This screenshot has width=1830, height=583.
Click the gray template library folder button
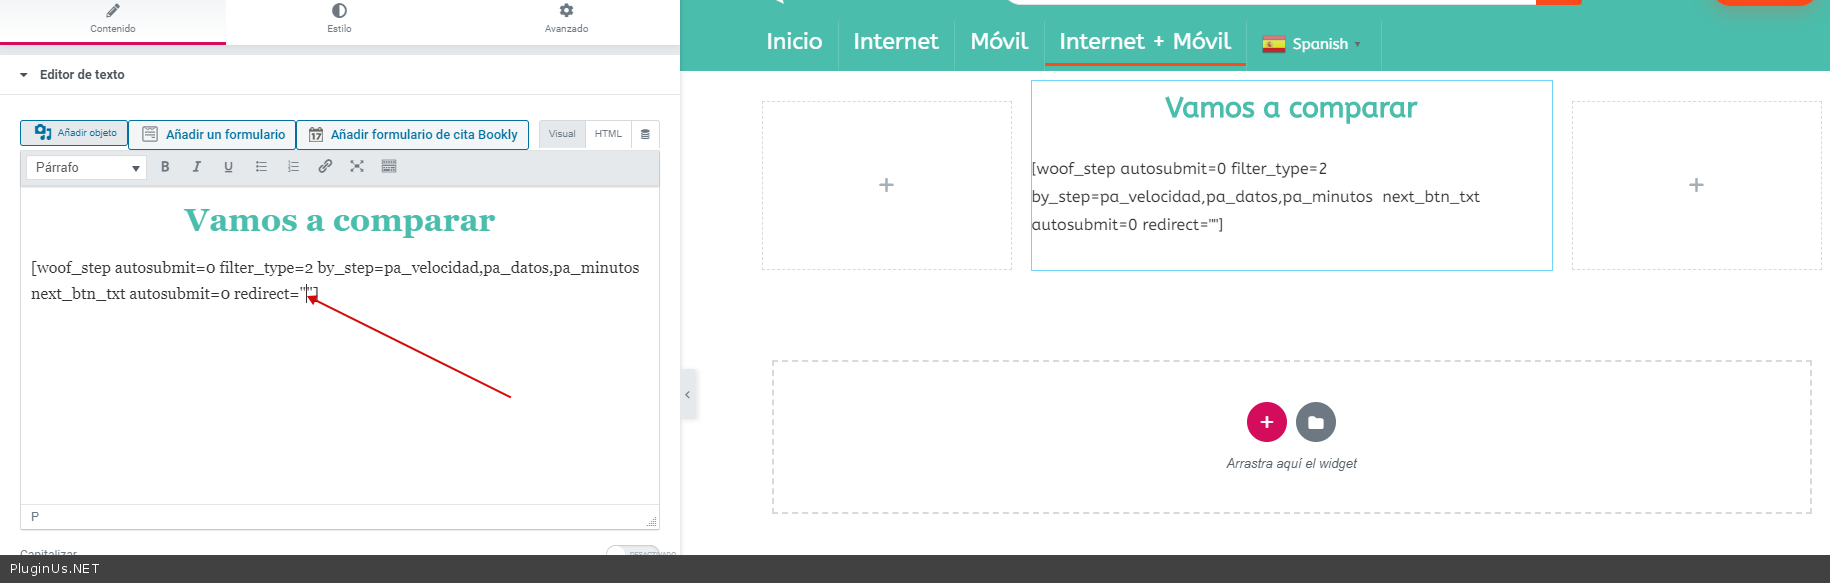[x=1316, y=422]
